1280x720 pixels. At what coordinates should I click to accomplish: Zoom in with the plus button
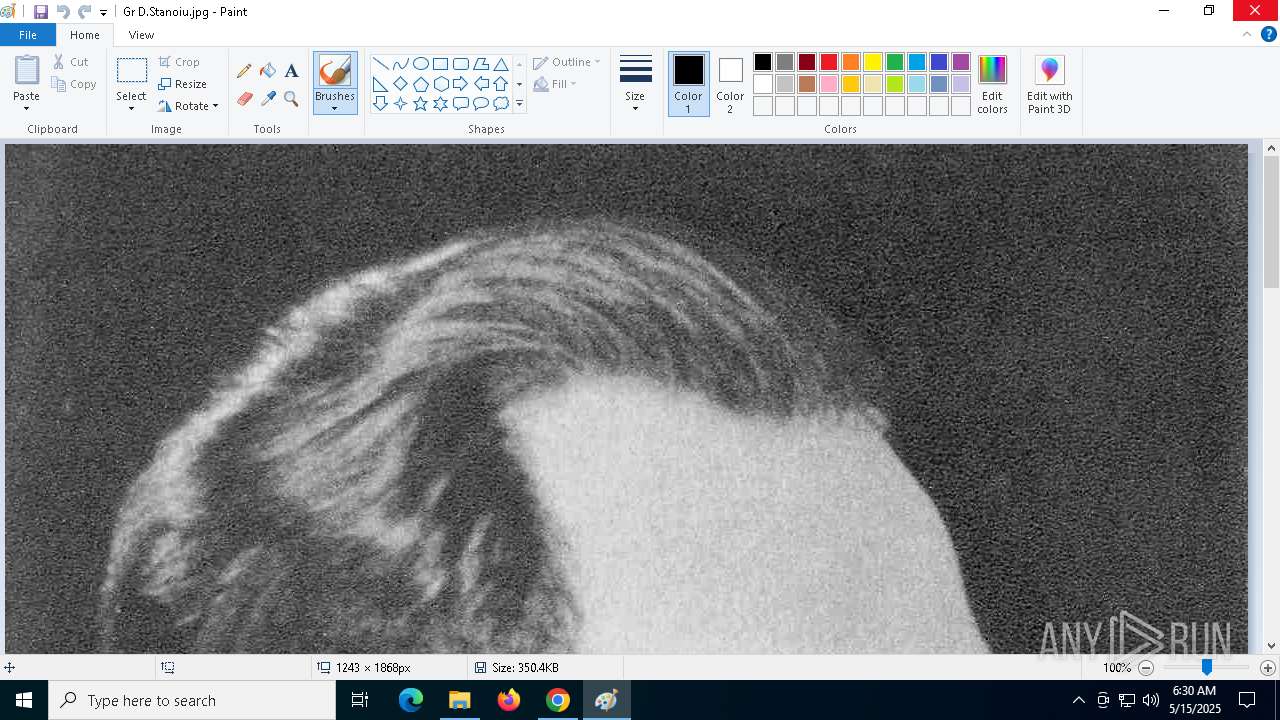1267,667
